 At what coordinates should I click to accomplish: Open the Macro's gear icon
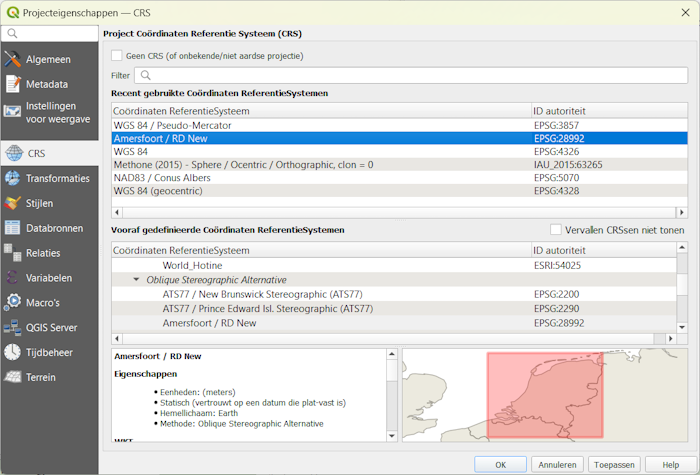(12, 302)
